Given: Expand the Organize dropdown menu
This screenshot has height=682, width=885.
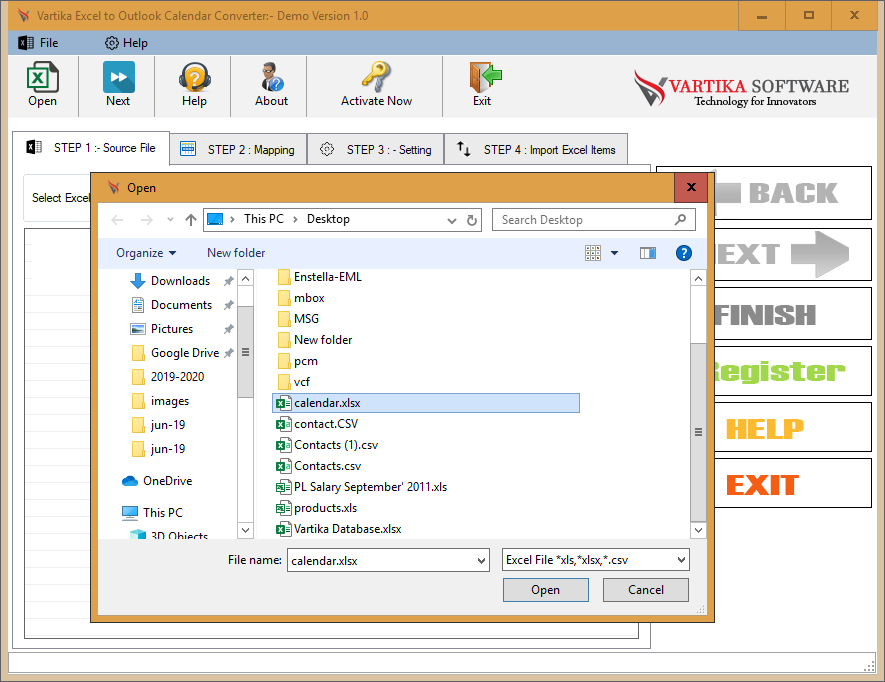Looking at the screenshot, I should pos(146,253).
